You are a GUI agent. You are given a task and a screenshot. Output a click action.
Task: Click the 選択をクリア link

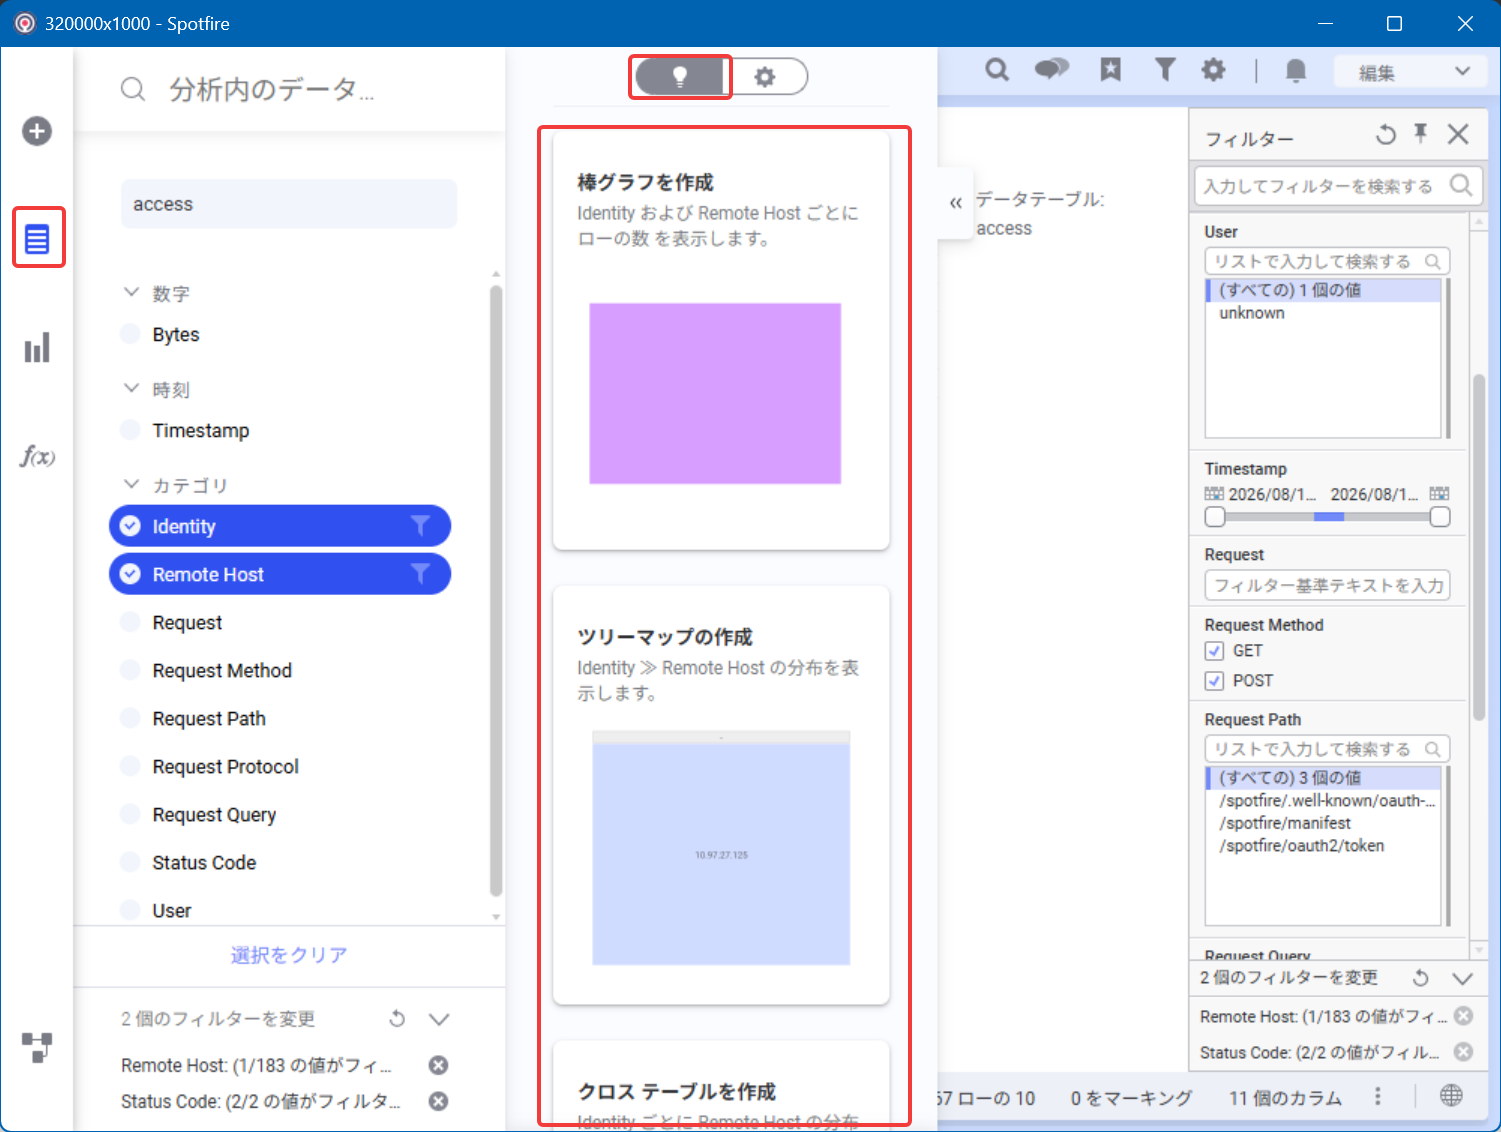(289, 955)
